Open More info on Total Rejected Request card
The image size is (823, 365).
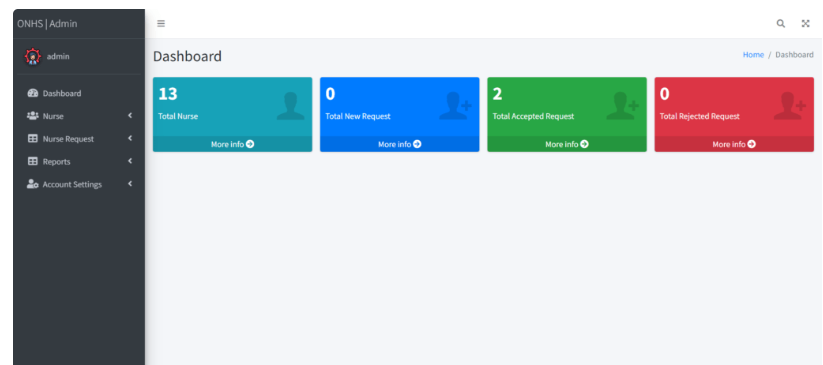(734, 144)
